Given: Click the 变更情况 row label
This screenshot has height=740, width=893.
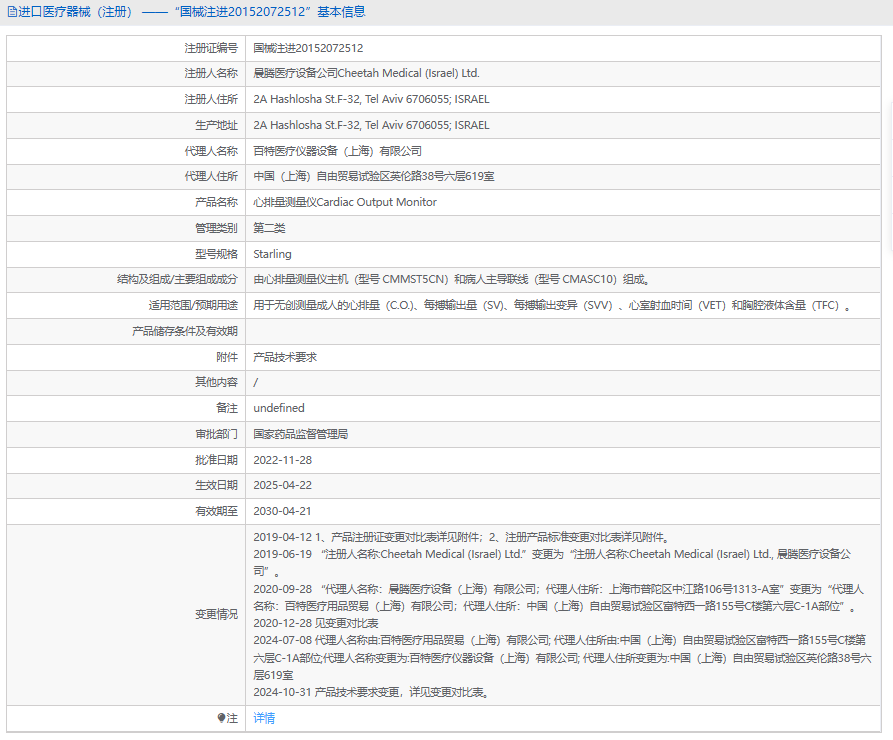Looking at the screenshot, I should coord(216,615).
